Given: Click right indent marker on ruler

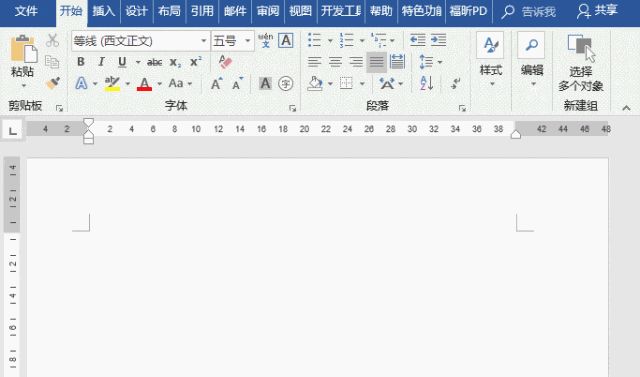Looking at the screenshot, I should pyautogui.click(x=516, y=134).
